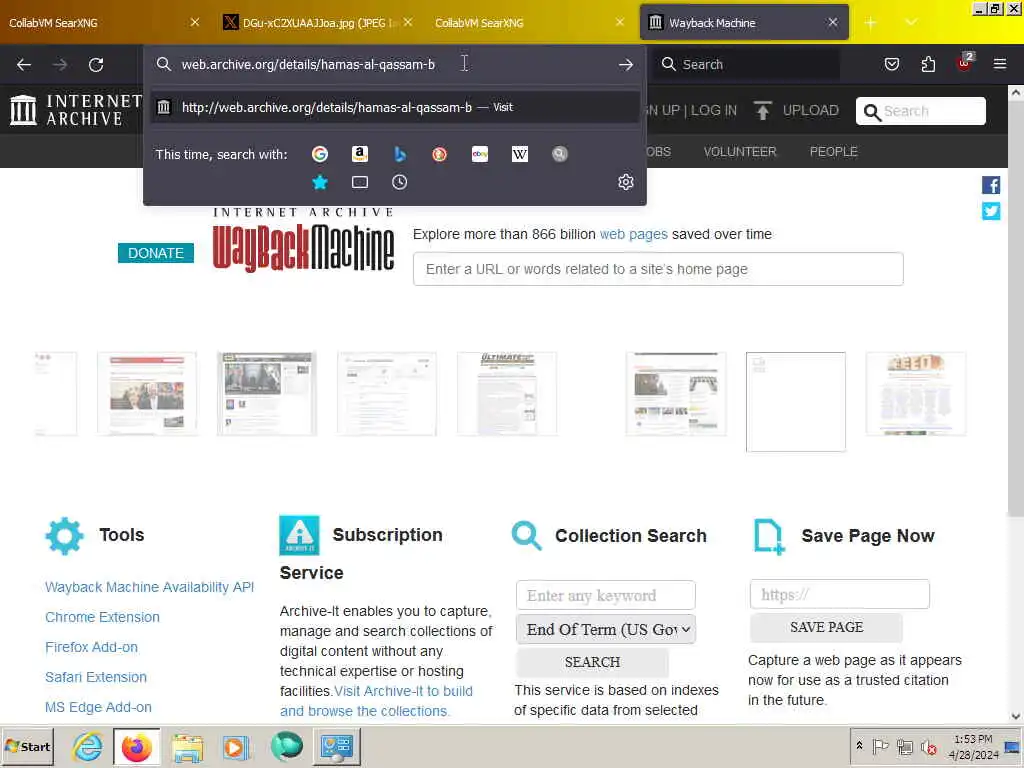Click the LOG IN link
This screenshot has width=1024, height=768.
714,110
